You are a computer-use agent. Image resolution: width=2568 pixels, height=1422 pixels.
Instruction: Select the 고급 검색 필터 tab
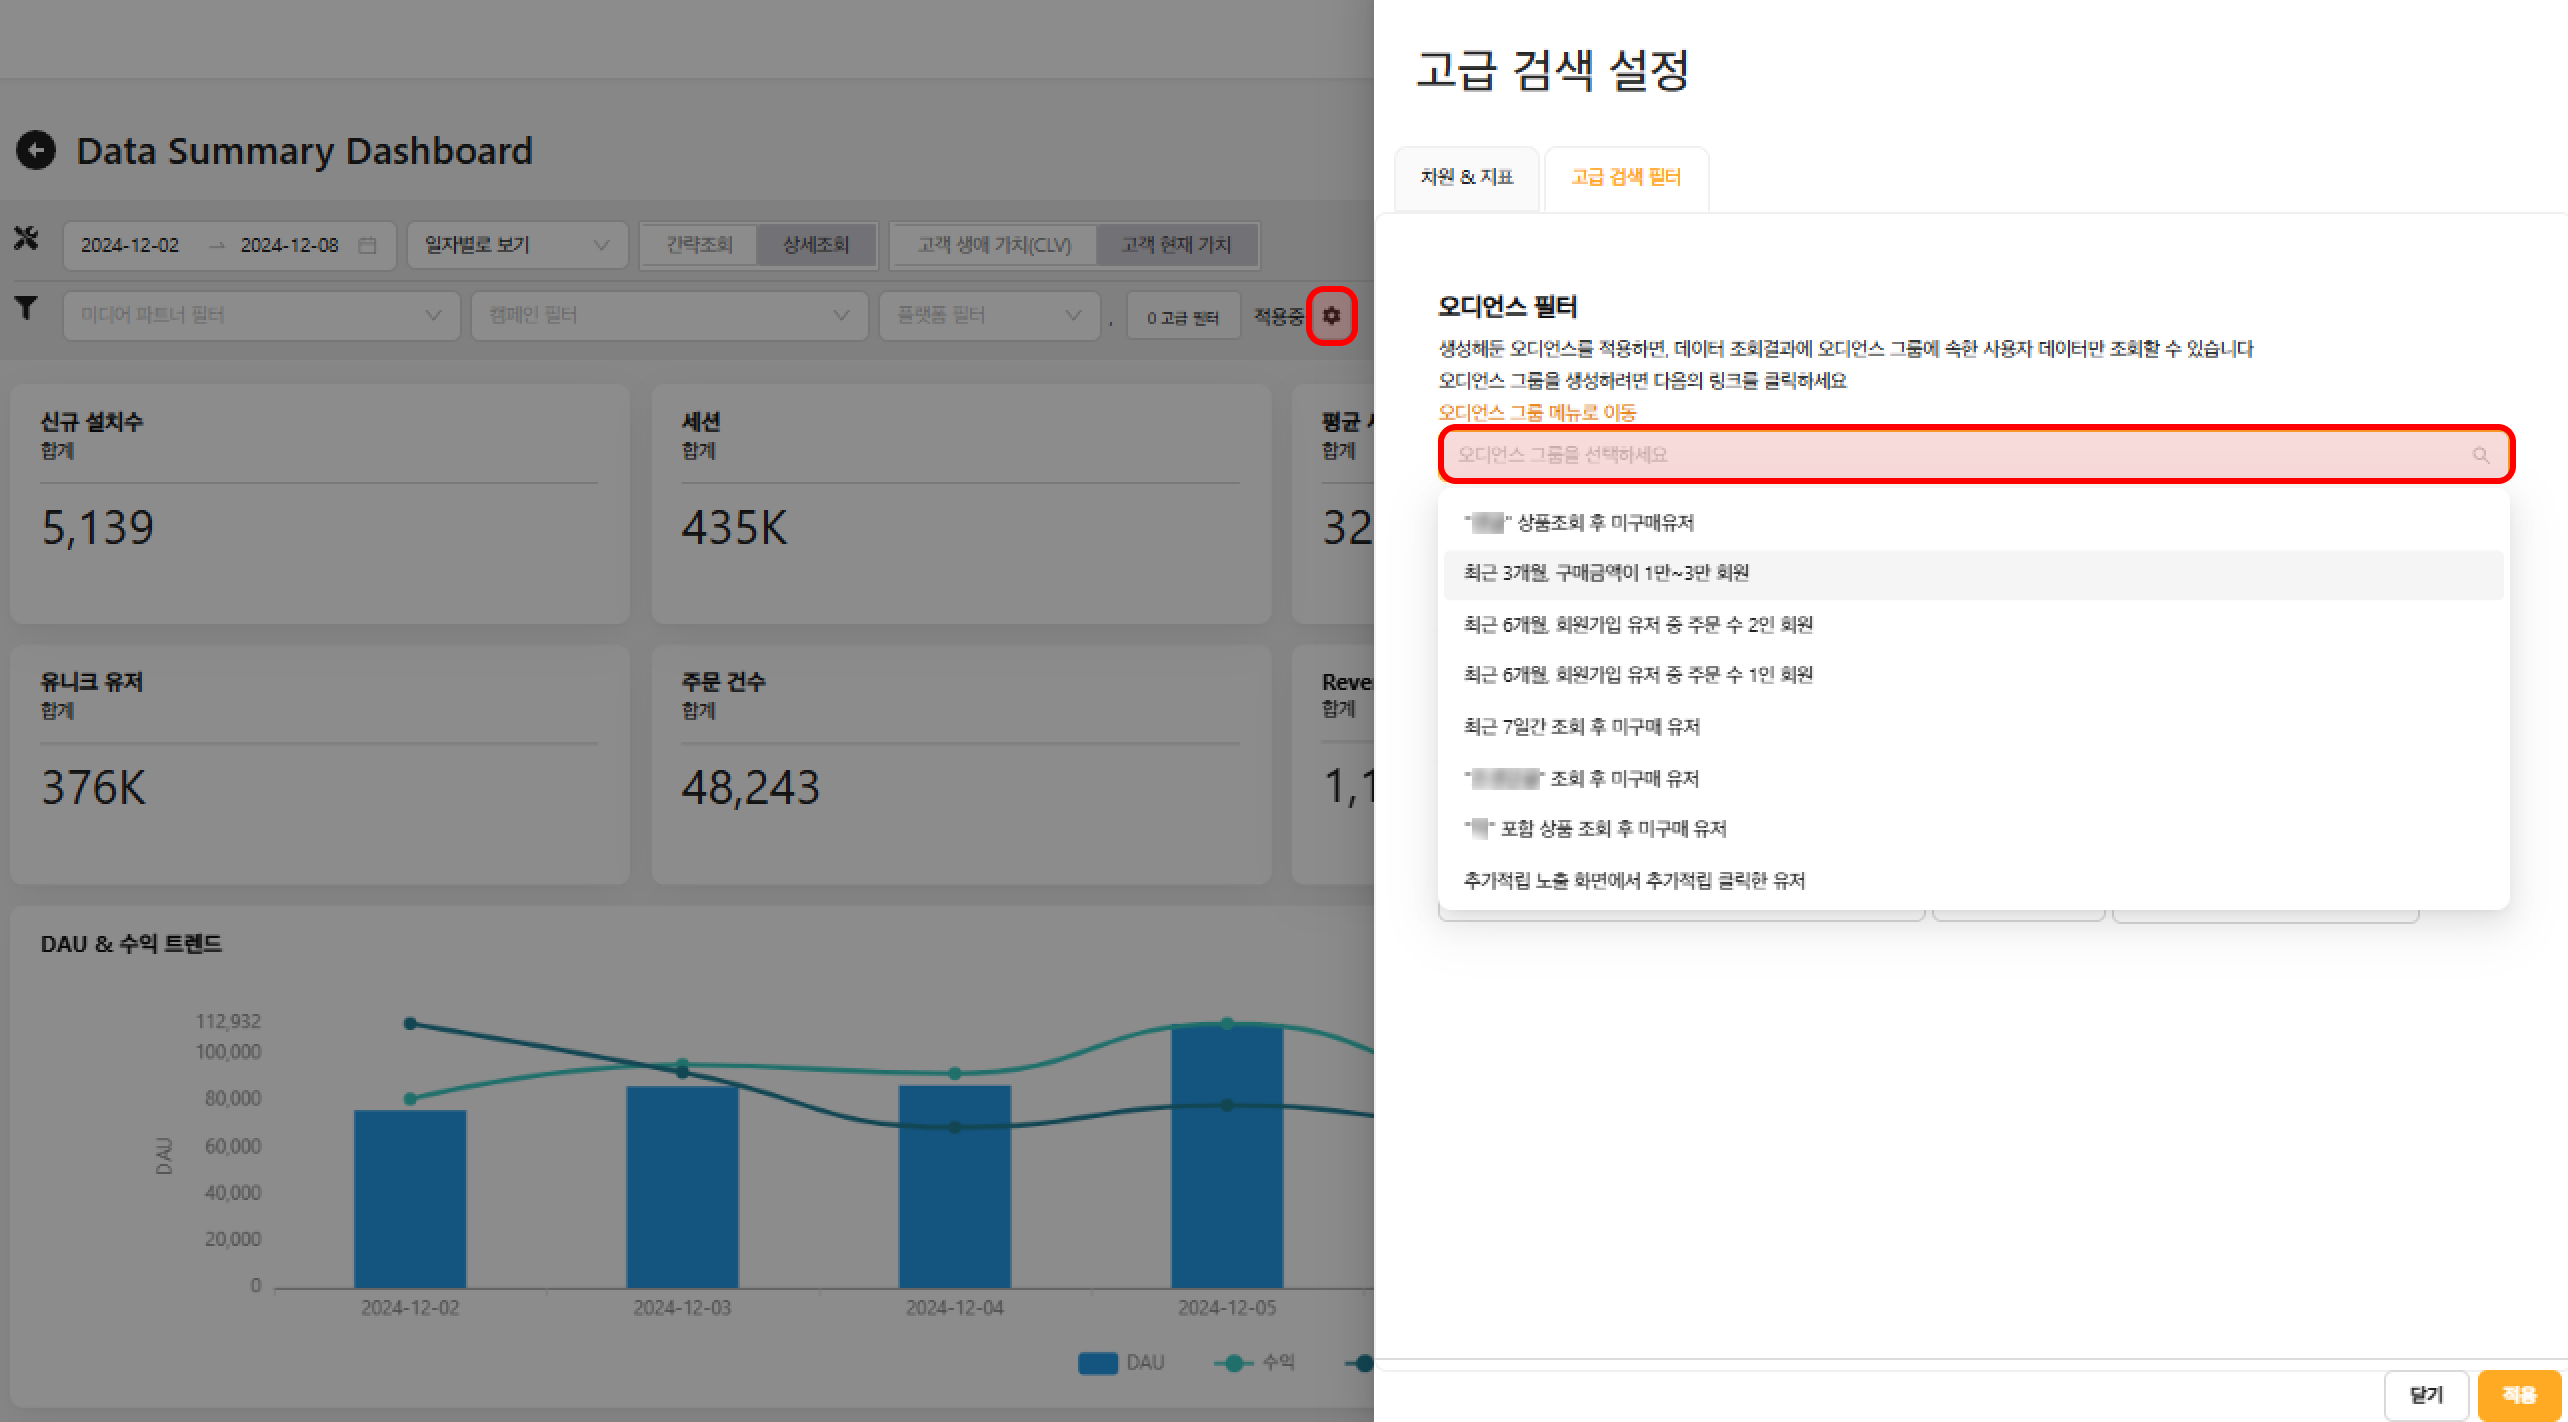click(1625, 178)
